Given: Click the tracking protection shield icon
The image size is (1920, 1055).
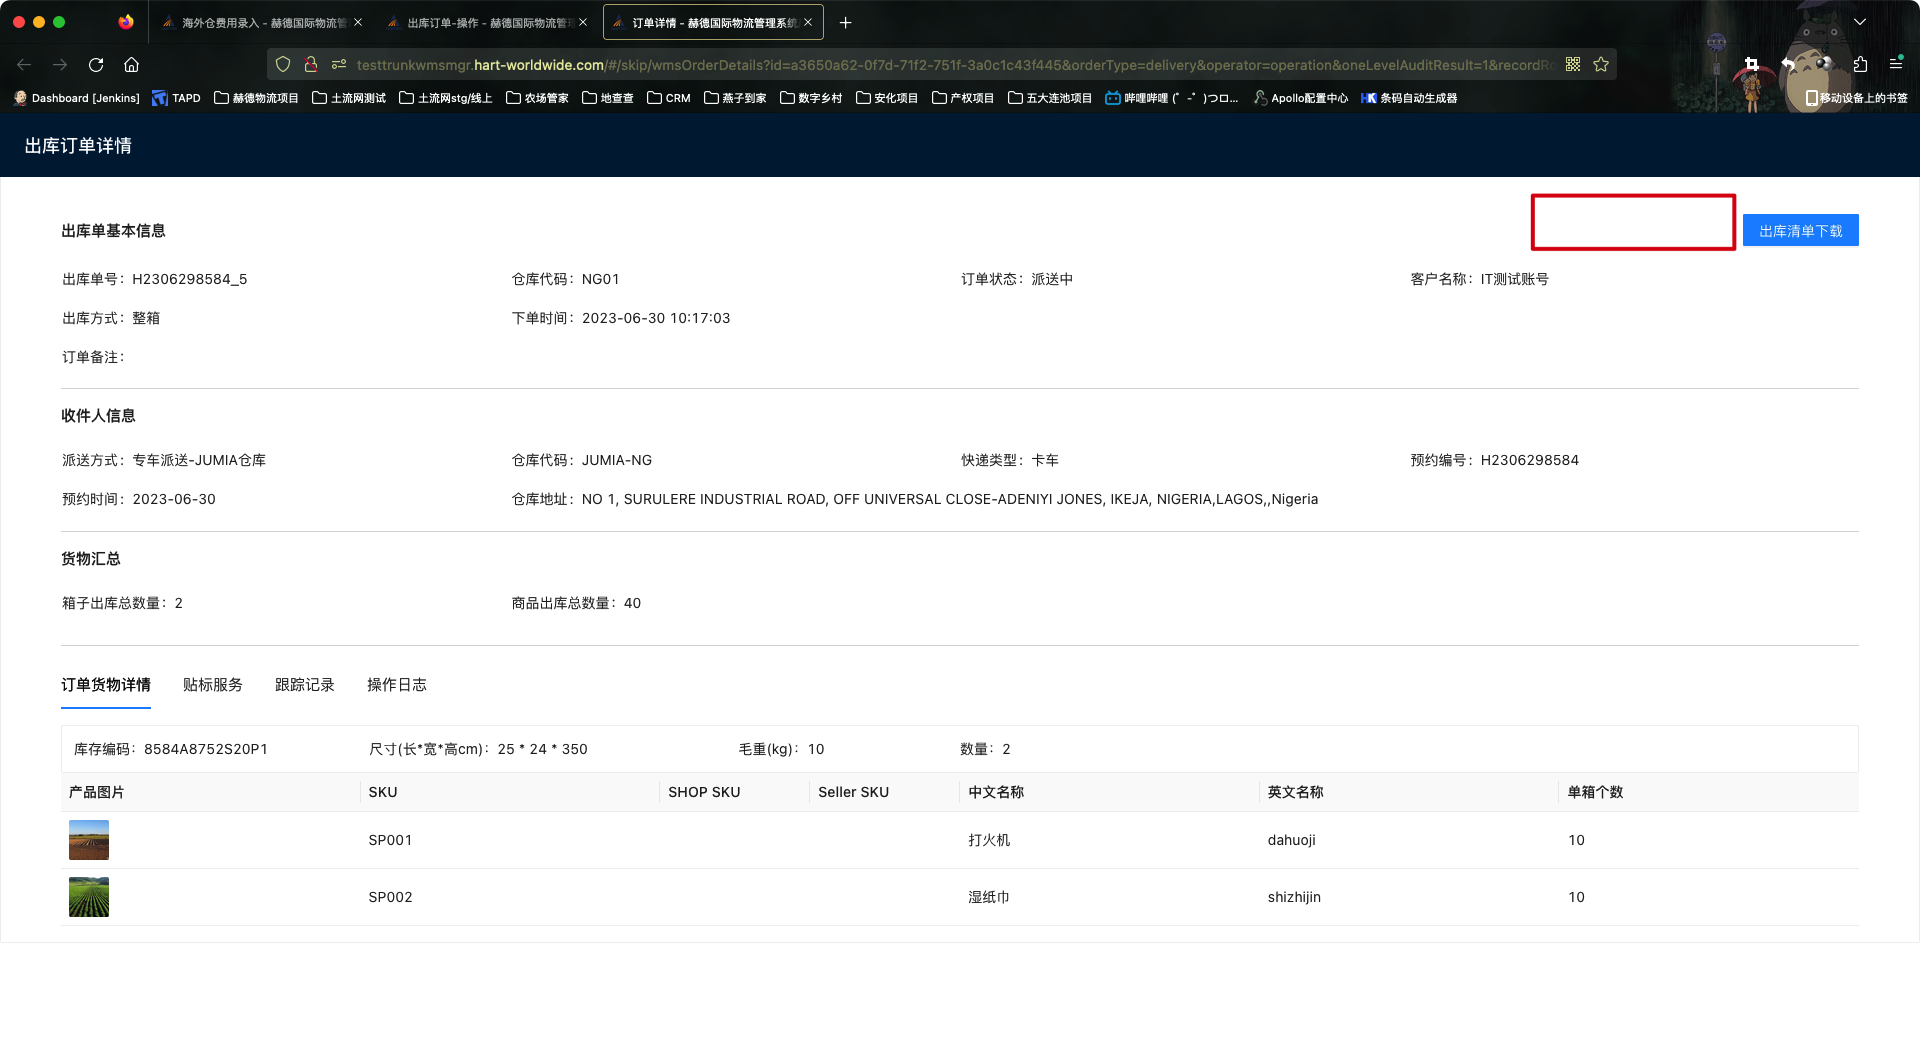Looking at the screenshot, I should 283,65.
